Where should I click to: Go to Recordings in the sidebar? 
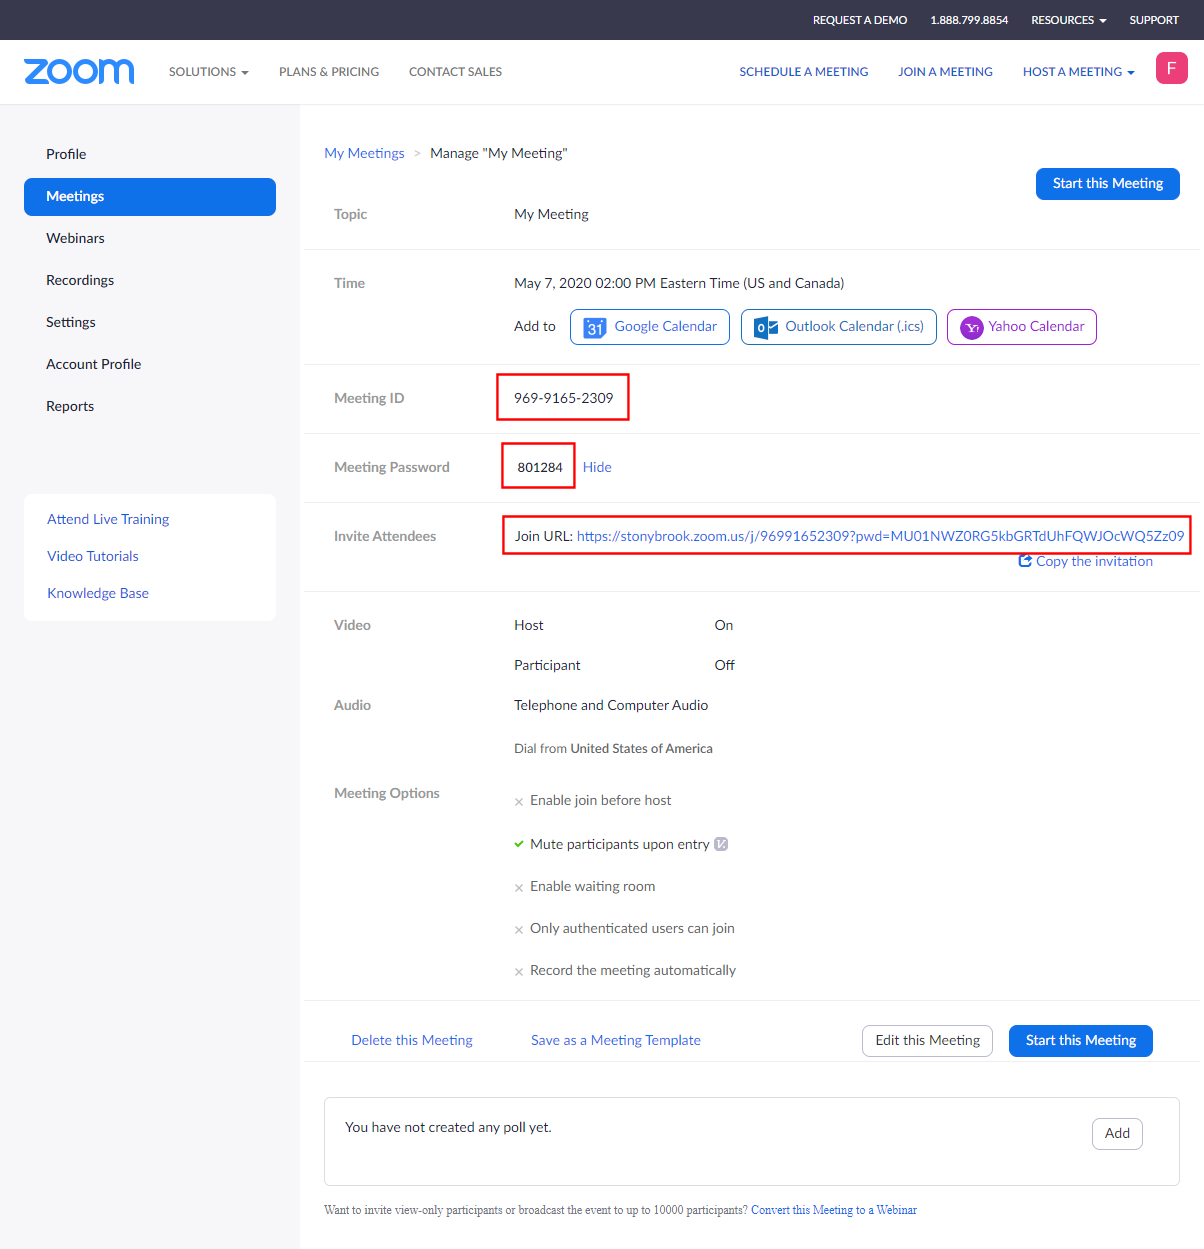80,280
